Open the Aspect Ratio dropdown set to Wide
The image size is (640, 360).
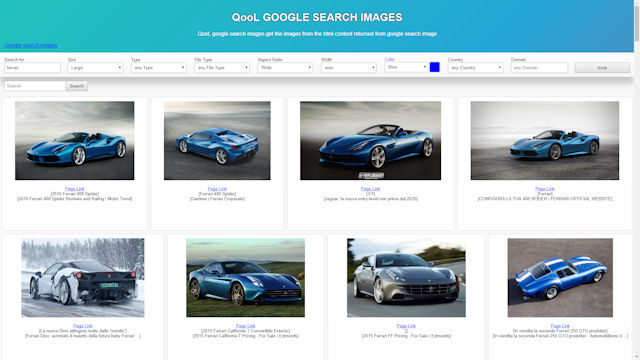(x=285, y=68)
